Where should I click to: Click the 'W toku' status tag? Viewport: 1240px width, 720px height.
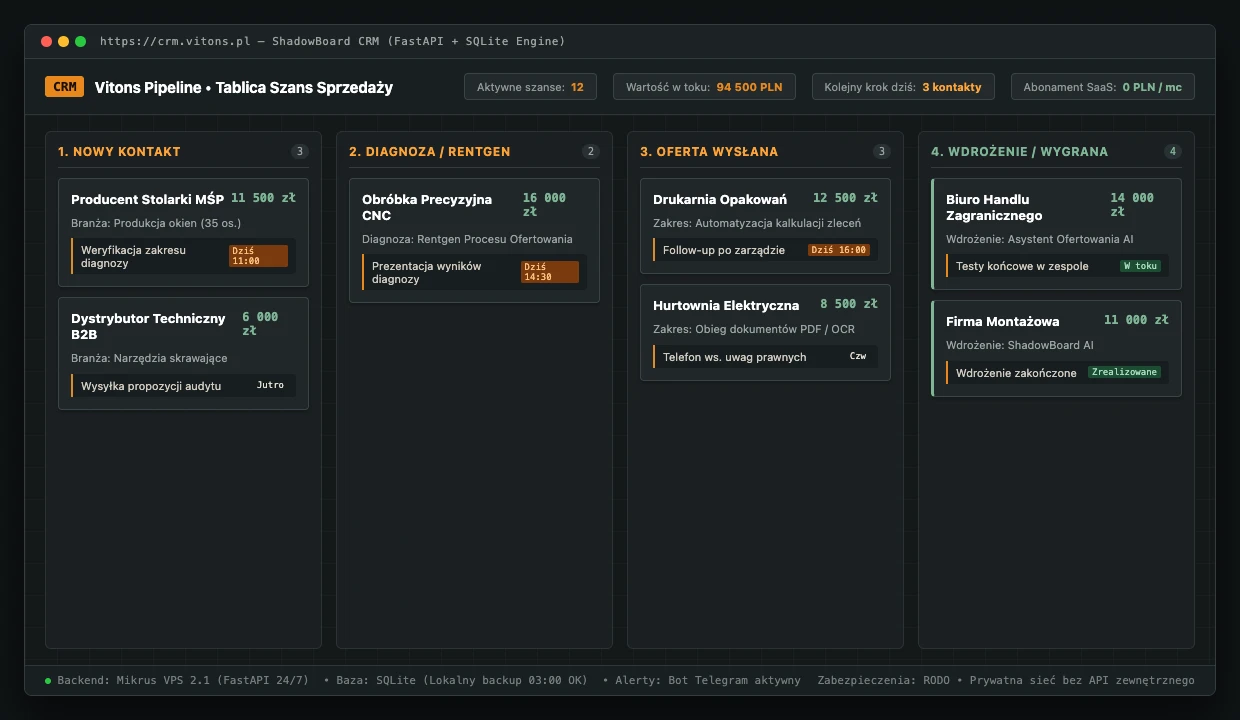1140,266
